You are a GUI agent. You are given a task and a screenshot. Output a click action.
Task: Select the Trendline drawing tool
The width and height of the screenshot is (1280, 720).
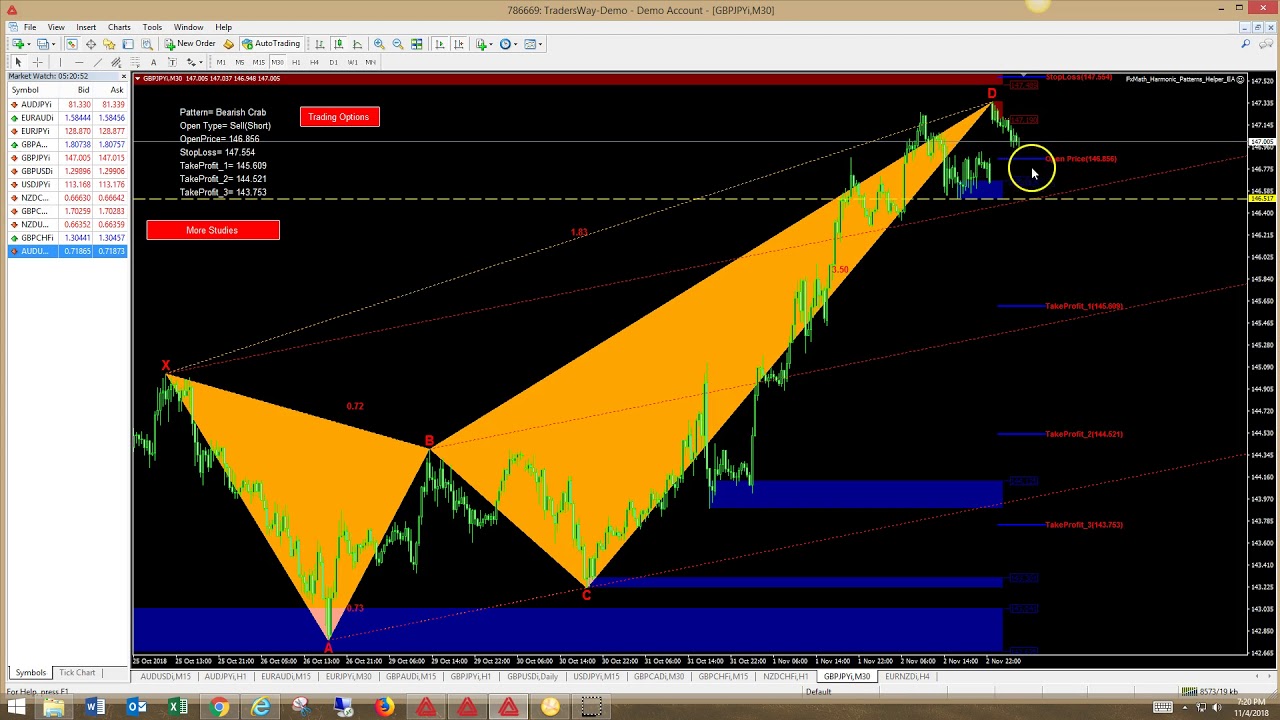click(97, 62)
